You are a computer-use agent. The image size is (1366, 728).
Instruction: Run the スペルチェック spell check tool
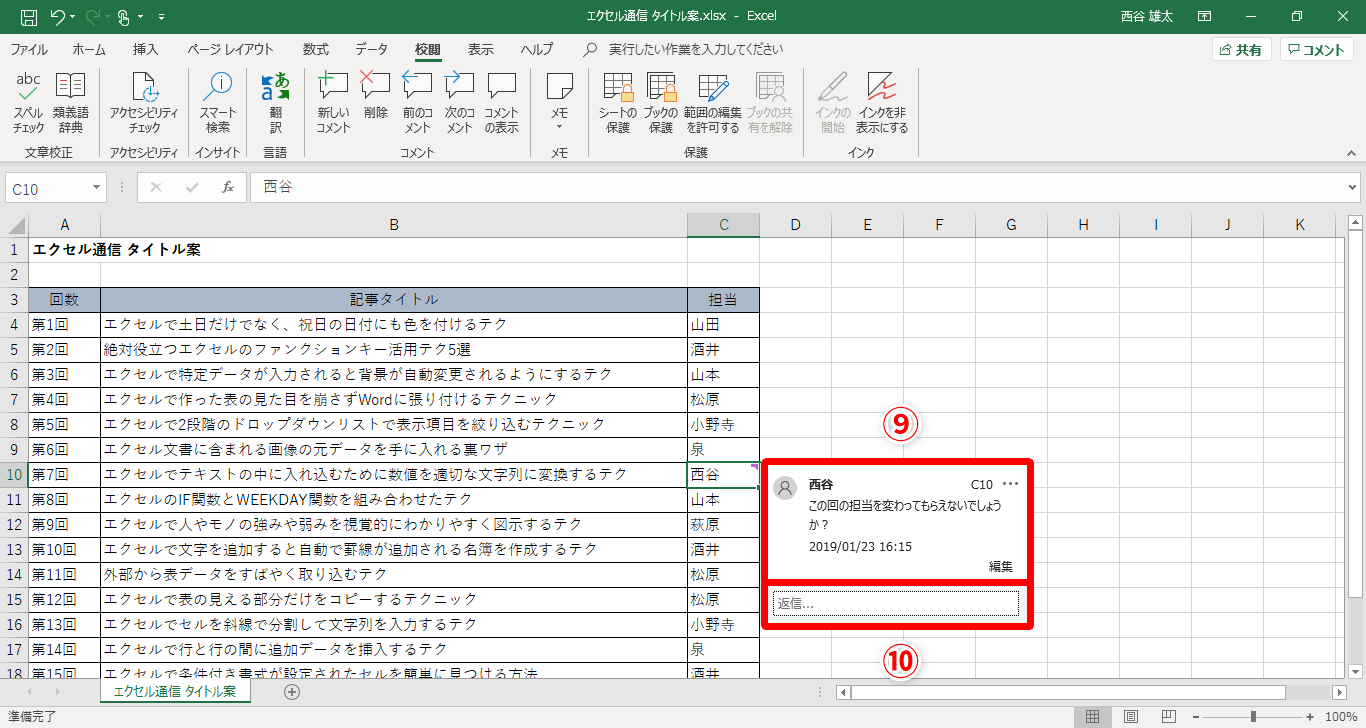tap(28, 103)
